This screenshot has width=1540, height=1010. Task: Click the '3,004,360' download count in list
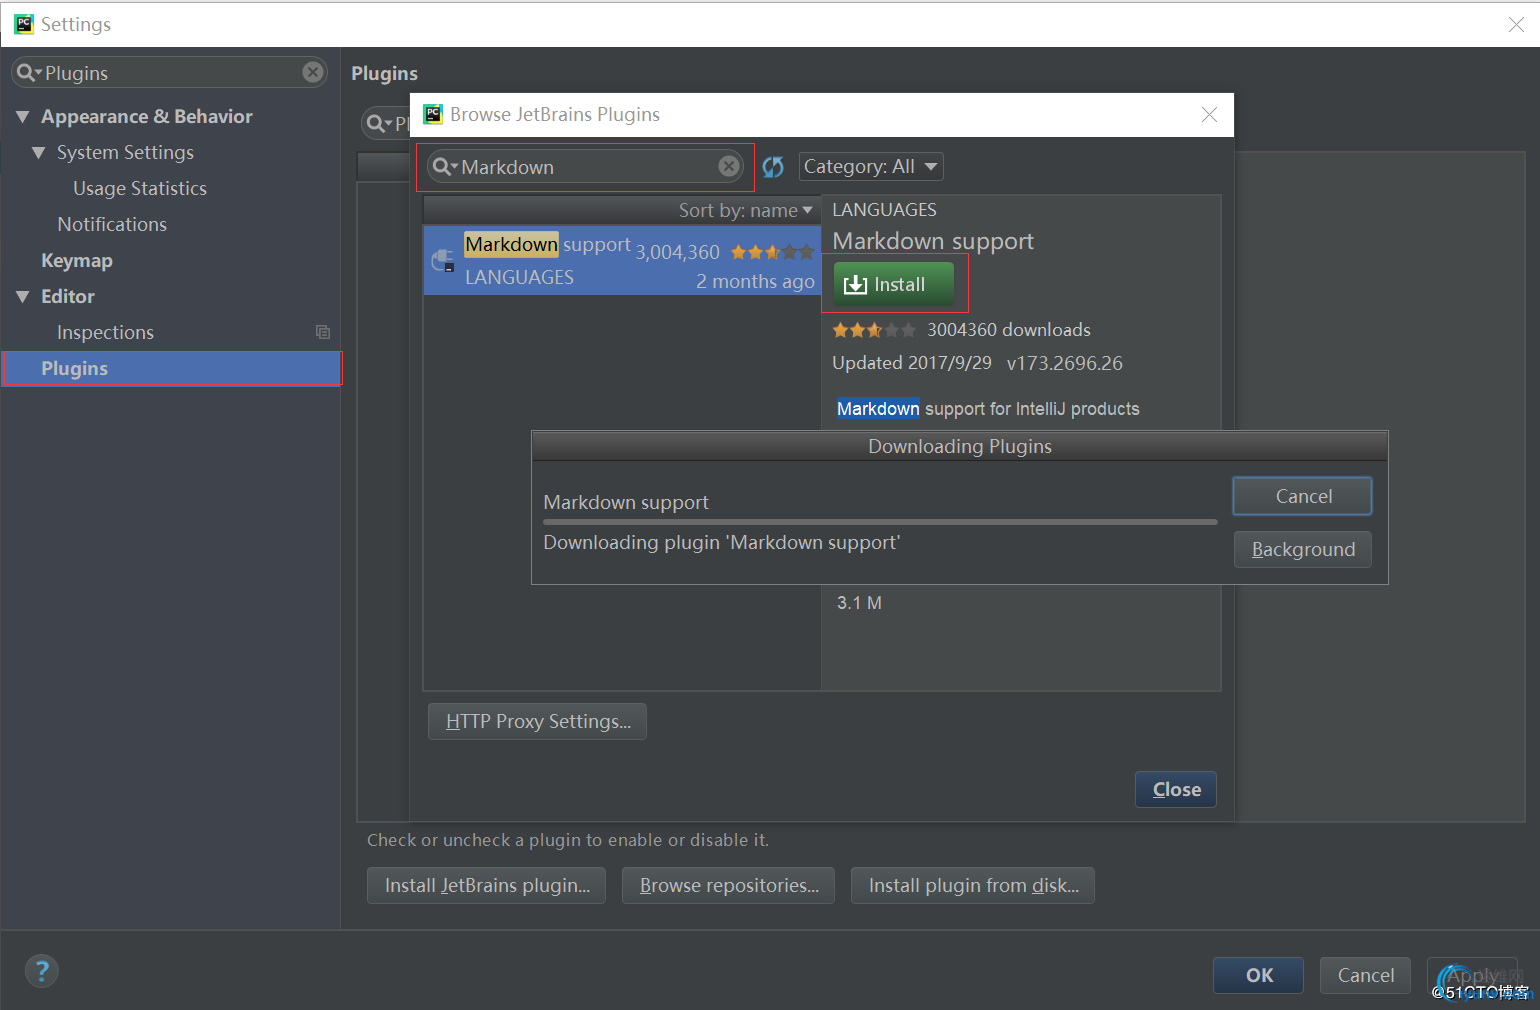click(678, 252)
